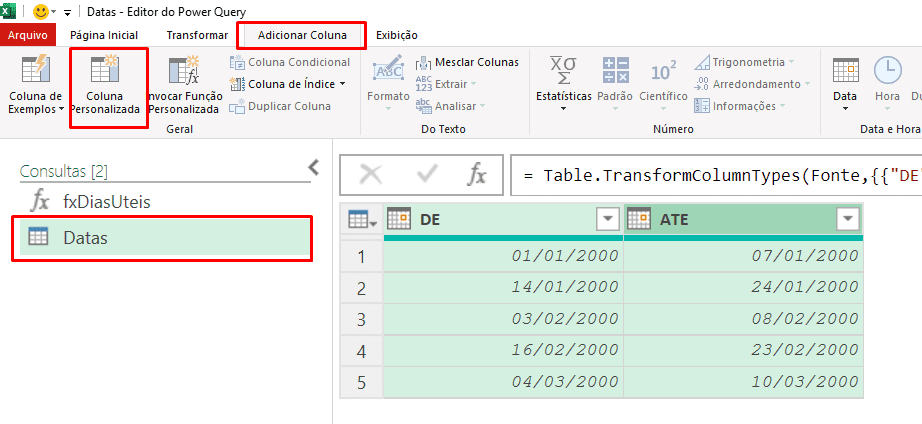Click cell 03/02/2000
Viewport: 922px width, 424px height.
point(504,320)
